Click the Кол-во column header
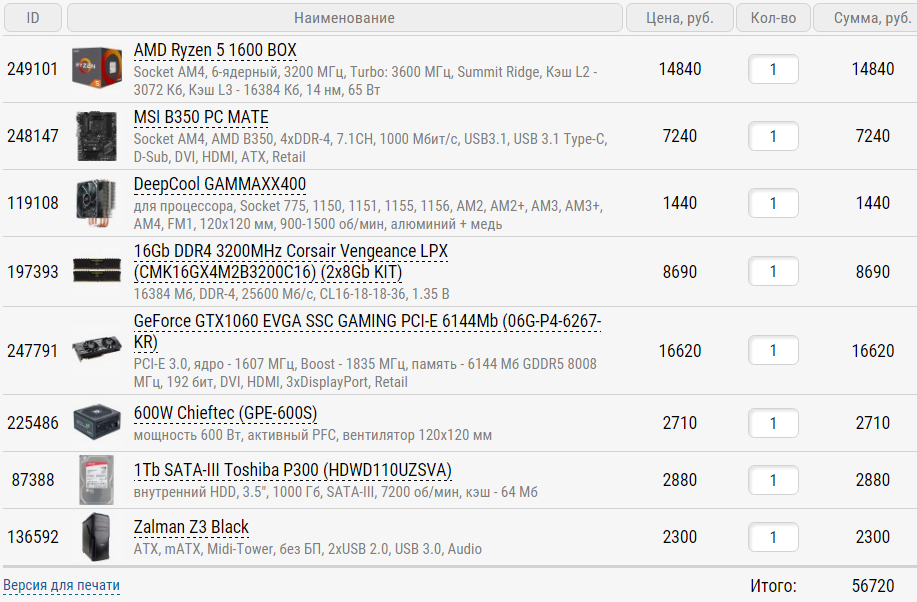This screenshot has height=602, width=917. pyautogui.click(x=773, y=18)
